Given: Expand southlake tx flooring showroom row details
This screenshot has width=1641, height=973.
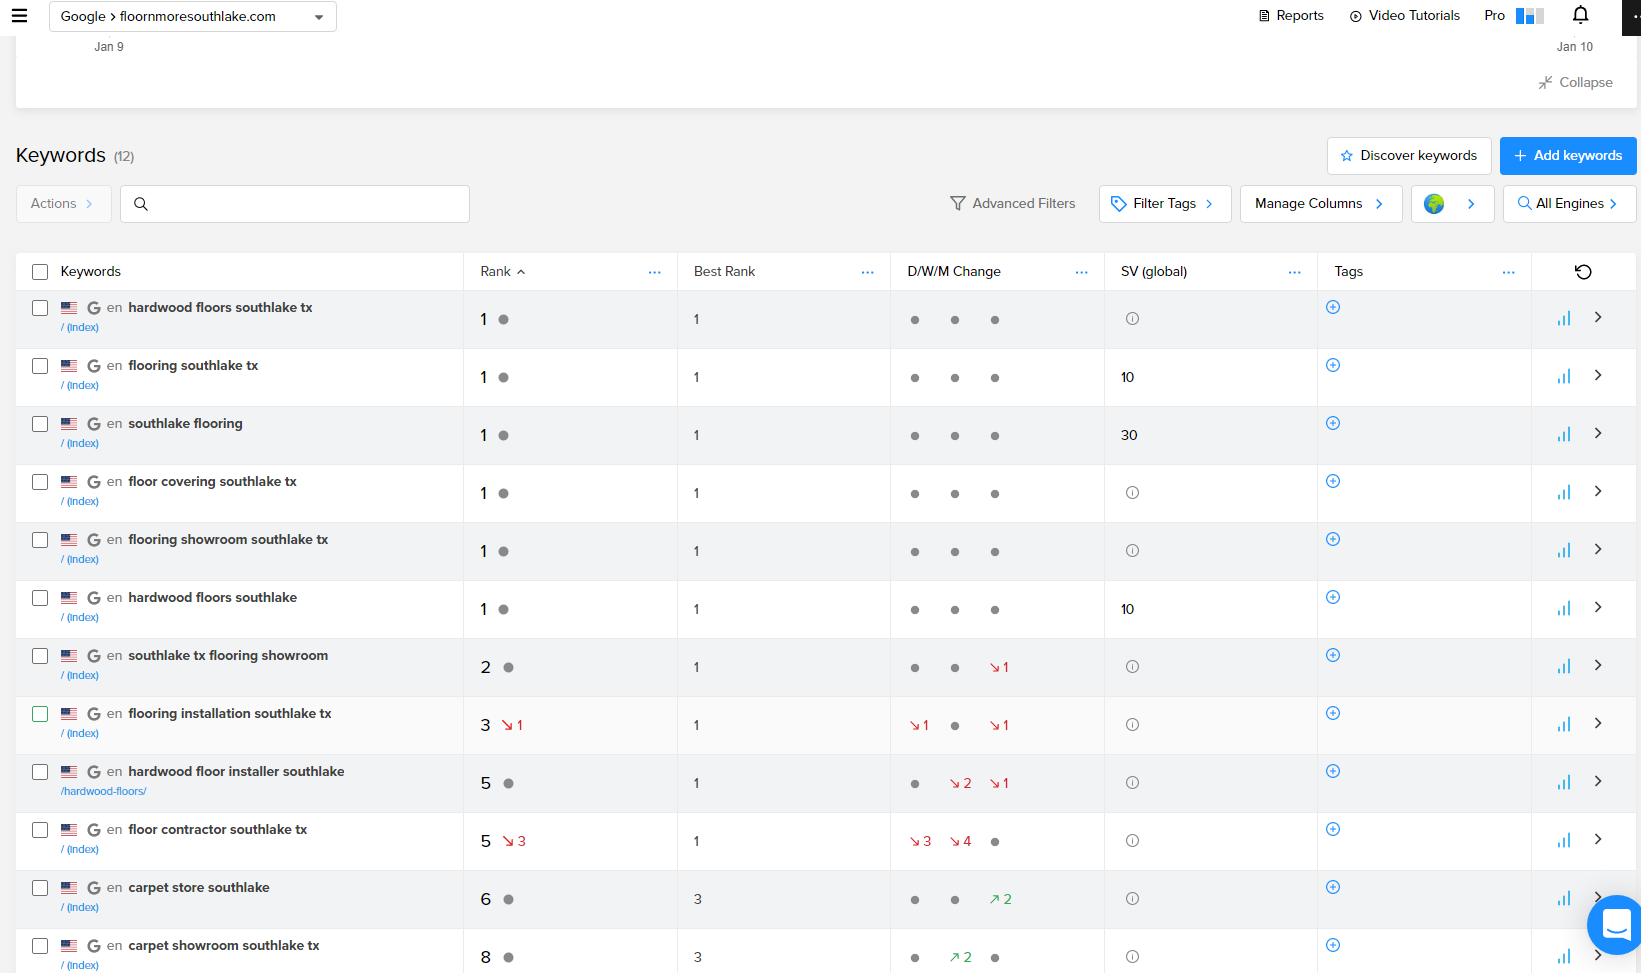Looking at the screenshot, I should (x=1598, y=665).
